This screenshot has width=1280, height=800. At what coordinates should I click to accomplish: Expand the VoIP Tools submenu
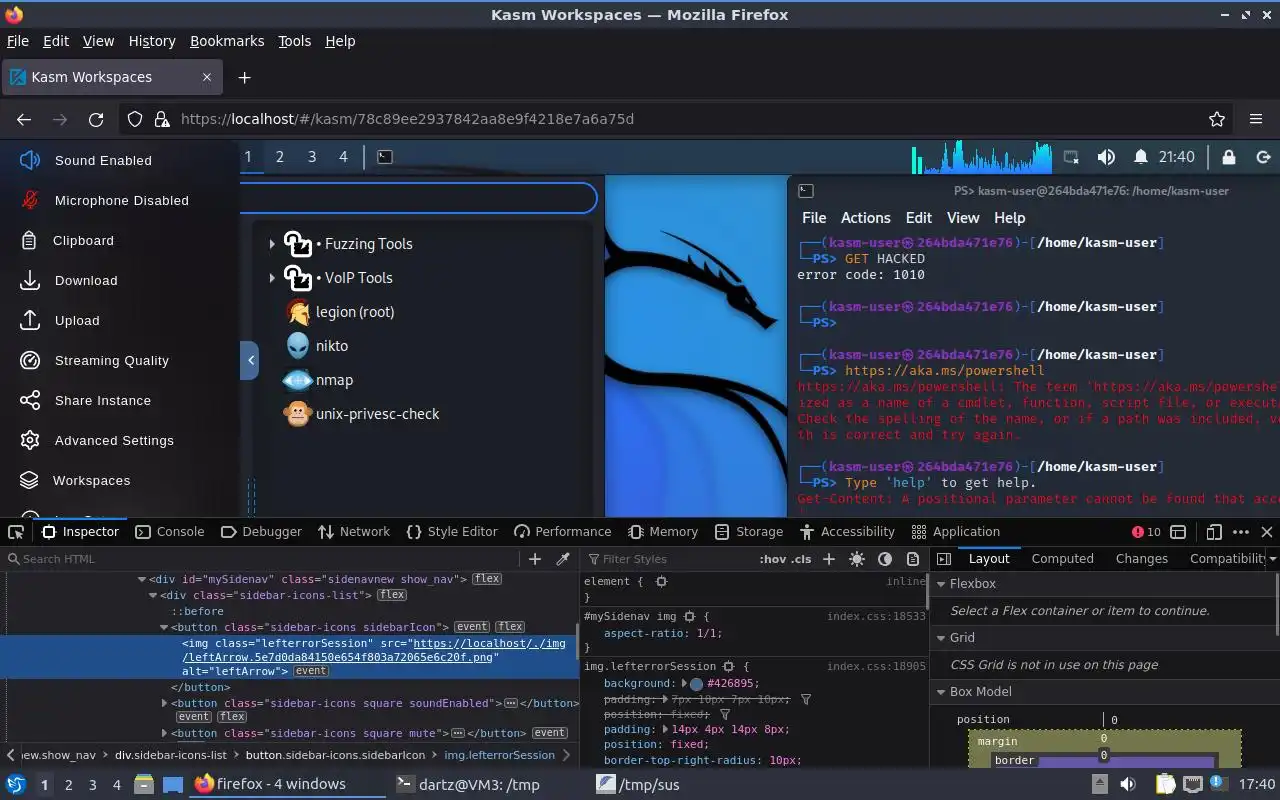tap(272, 278)
